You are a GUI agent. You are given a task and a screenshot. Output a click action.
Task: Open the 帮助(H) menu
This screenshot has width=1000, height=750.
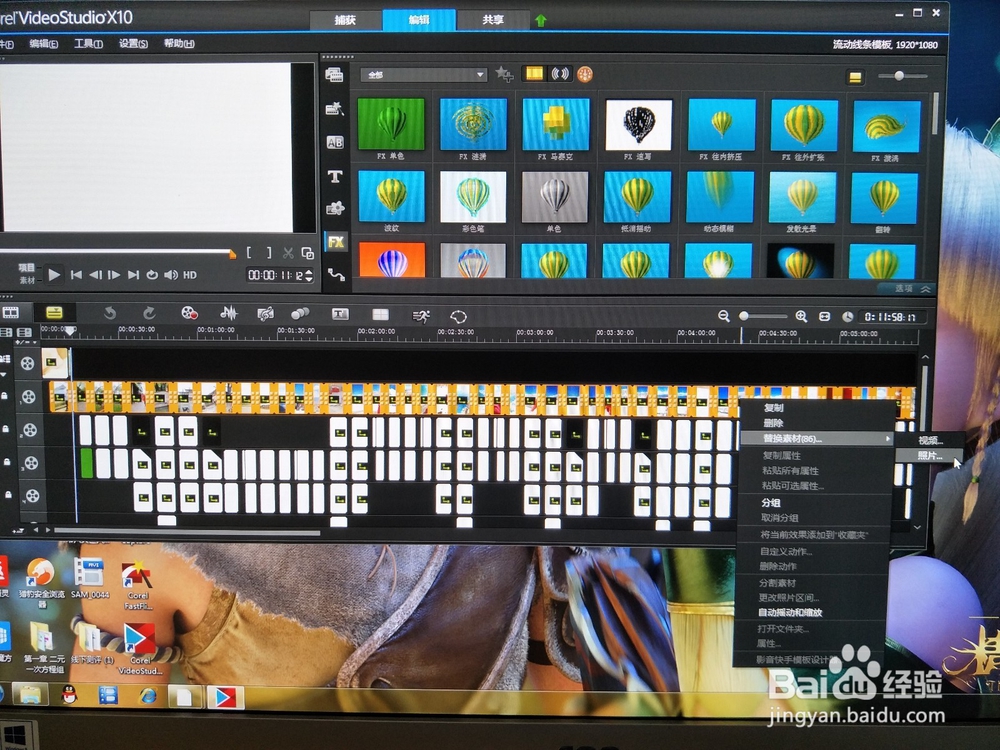click(x=179, y=43)
